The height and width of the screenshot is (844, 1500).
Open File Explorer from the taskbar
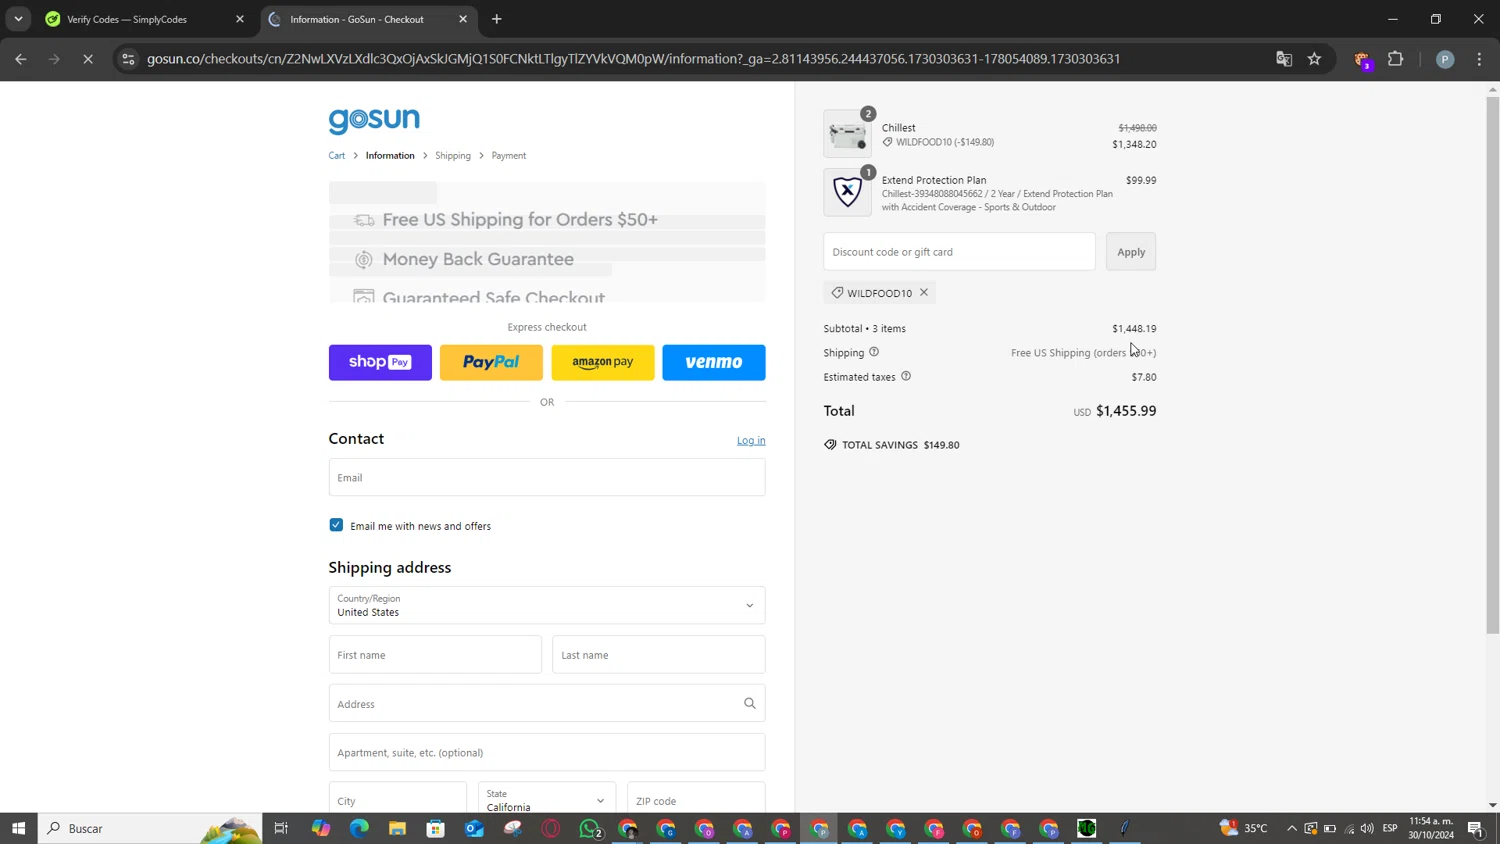pyautogui.click(x=397, y=828)
